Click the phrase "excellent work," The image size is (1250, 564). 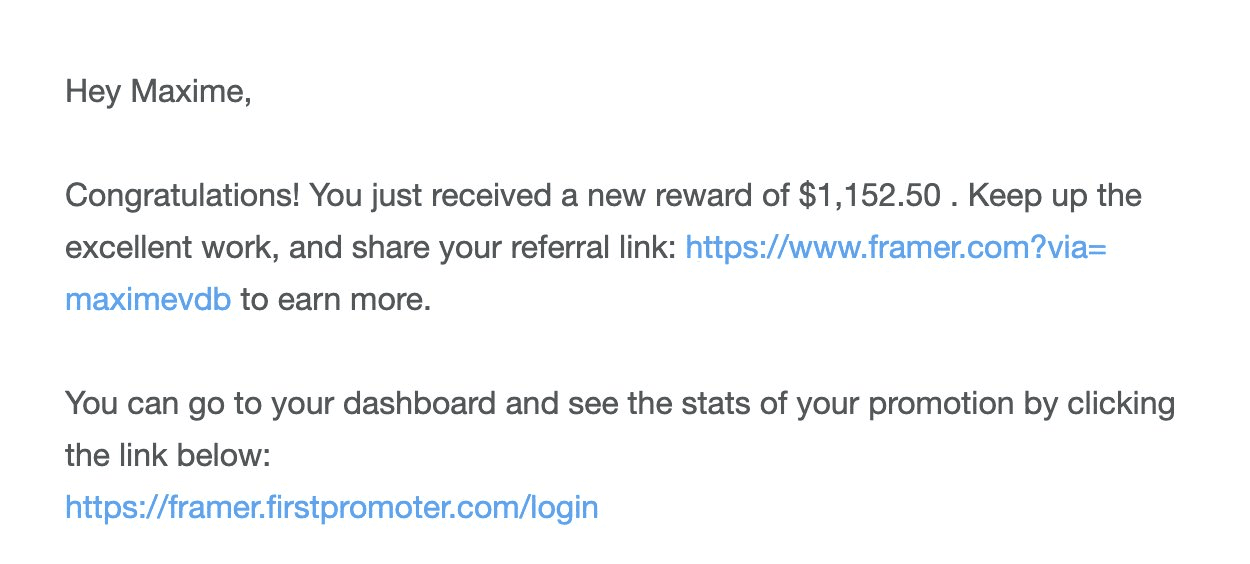coord(172,248)
